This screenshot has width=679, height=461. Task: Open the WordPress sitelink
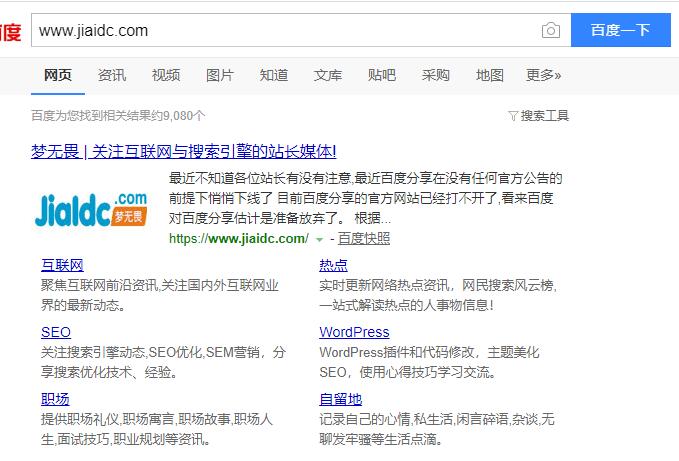(x=354, y=332)
